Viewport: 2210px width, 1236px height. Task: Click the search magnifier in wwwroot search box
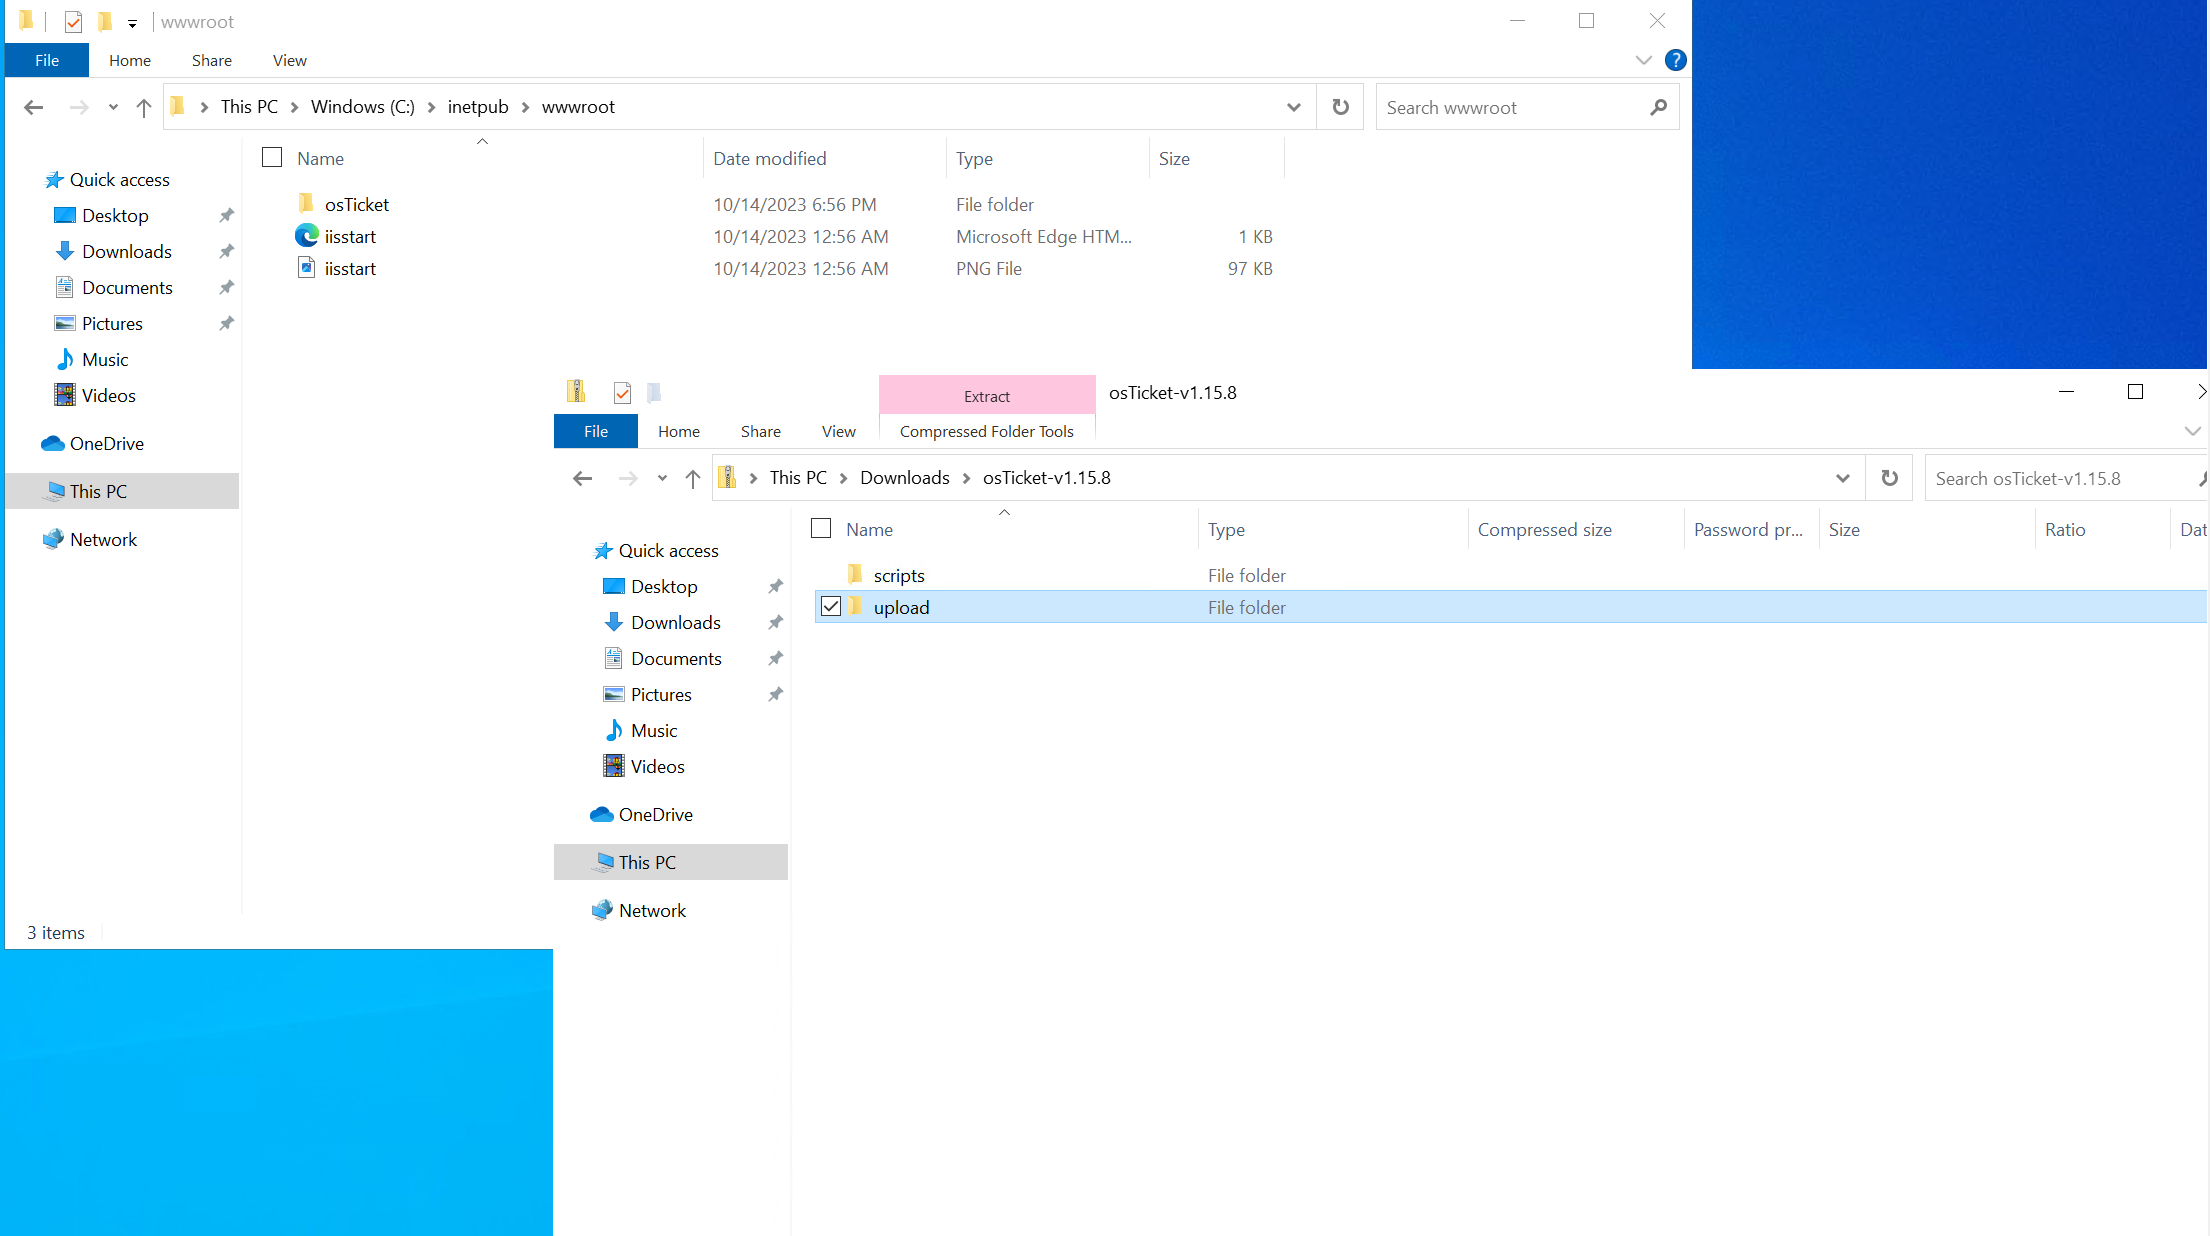click(1658, 107)
